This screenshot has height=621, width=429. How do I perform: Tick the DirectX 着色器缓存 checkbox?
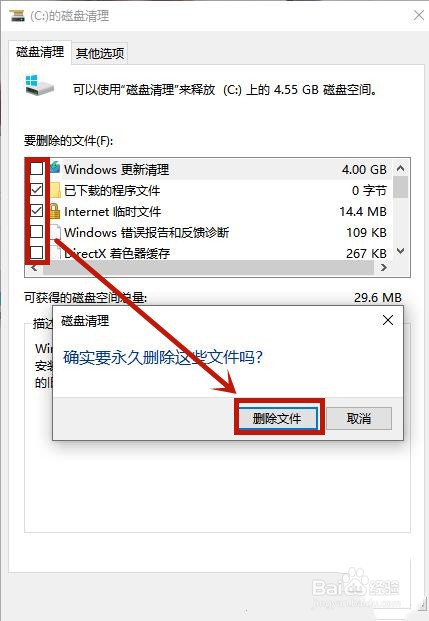click(x=37, y=252)
